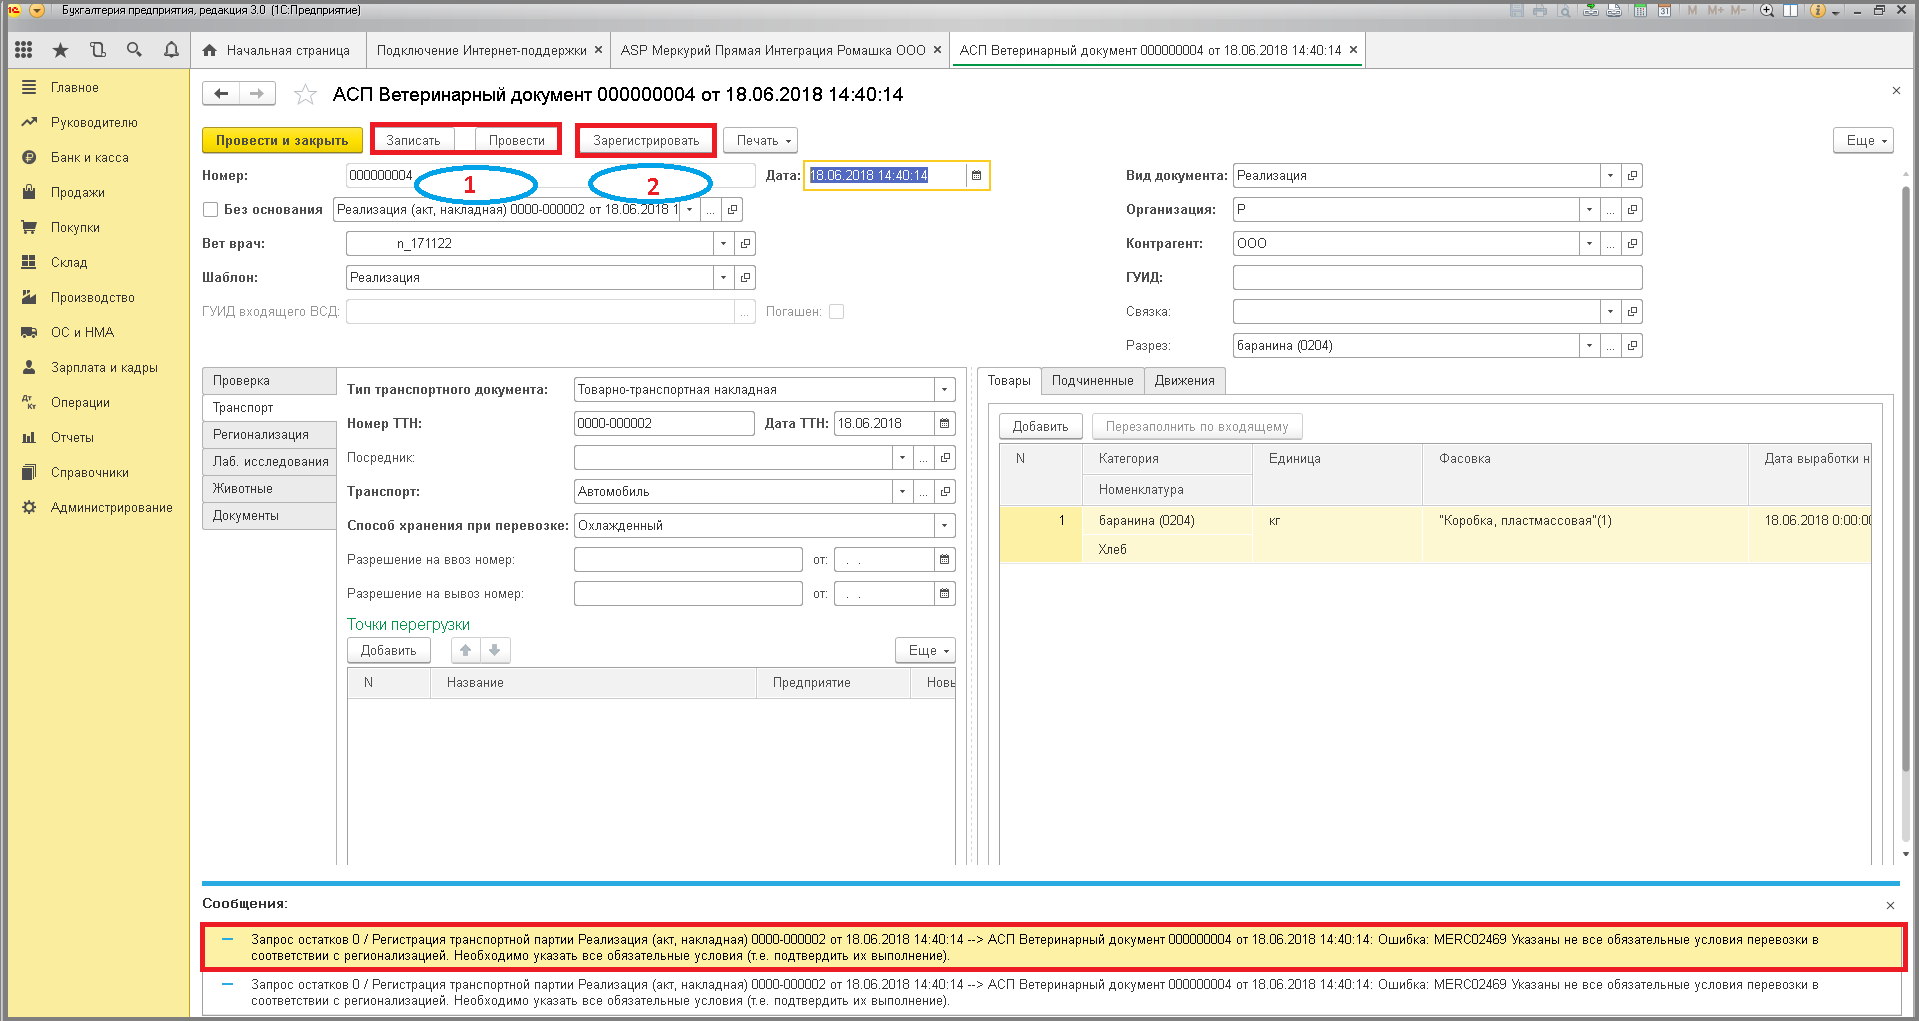Expand the Вид документа dropdown
Screen dimensions: 1919x1021
[1610, 176]
